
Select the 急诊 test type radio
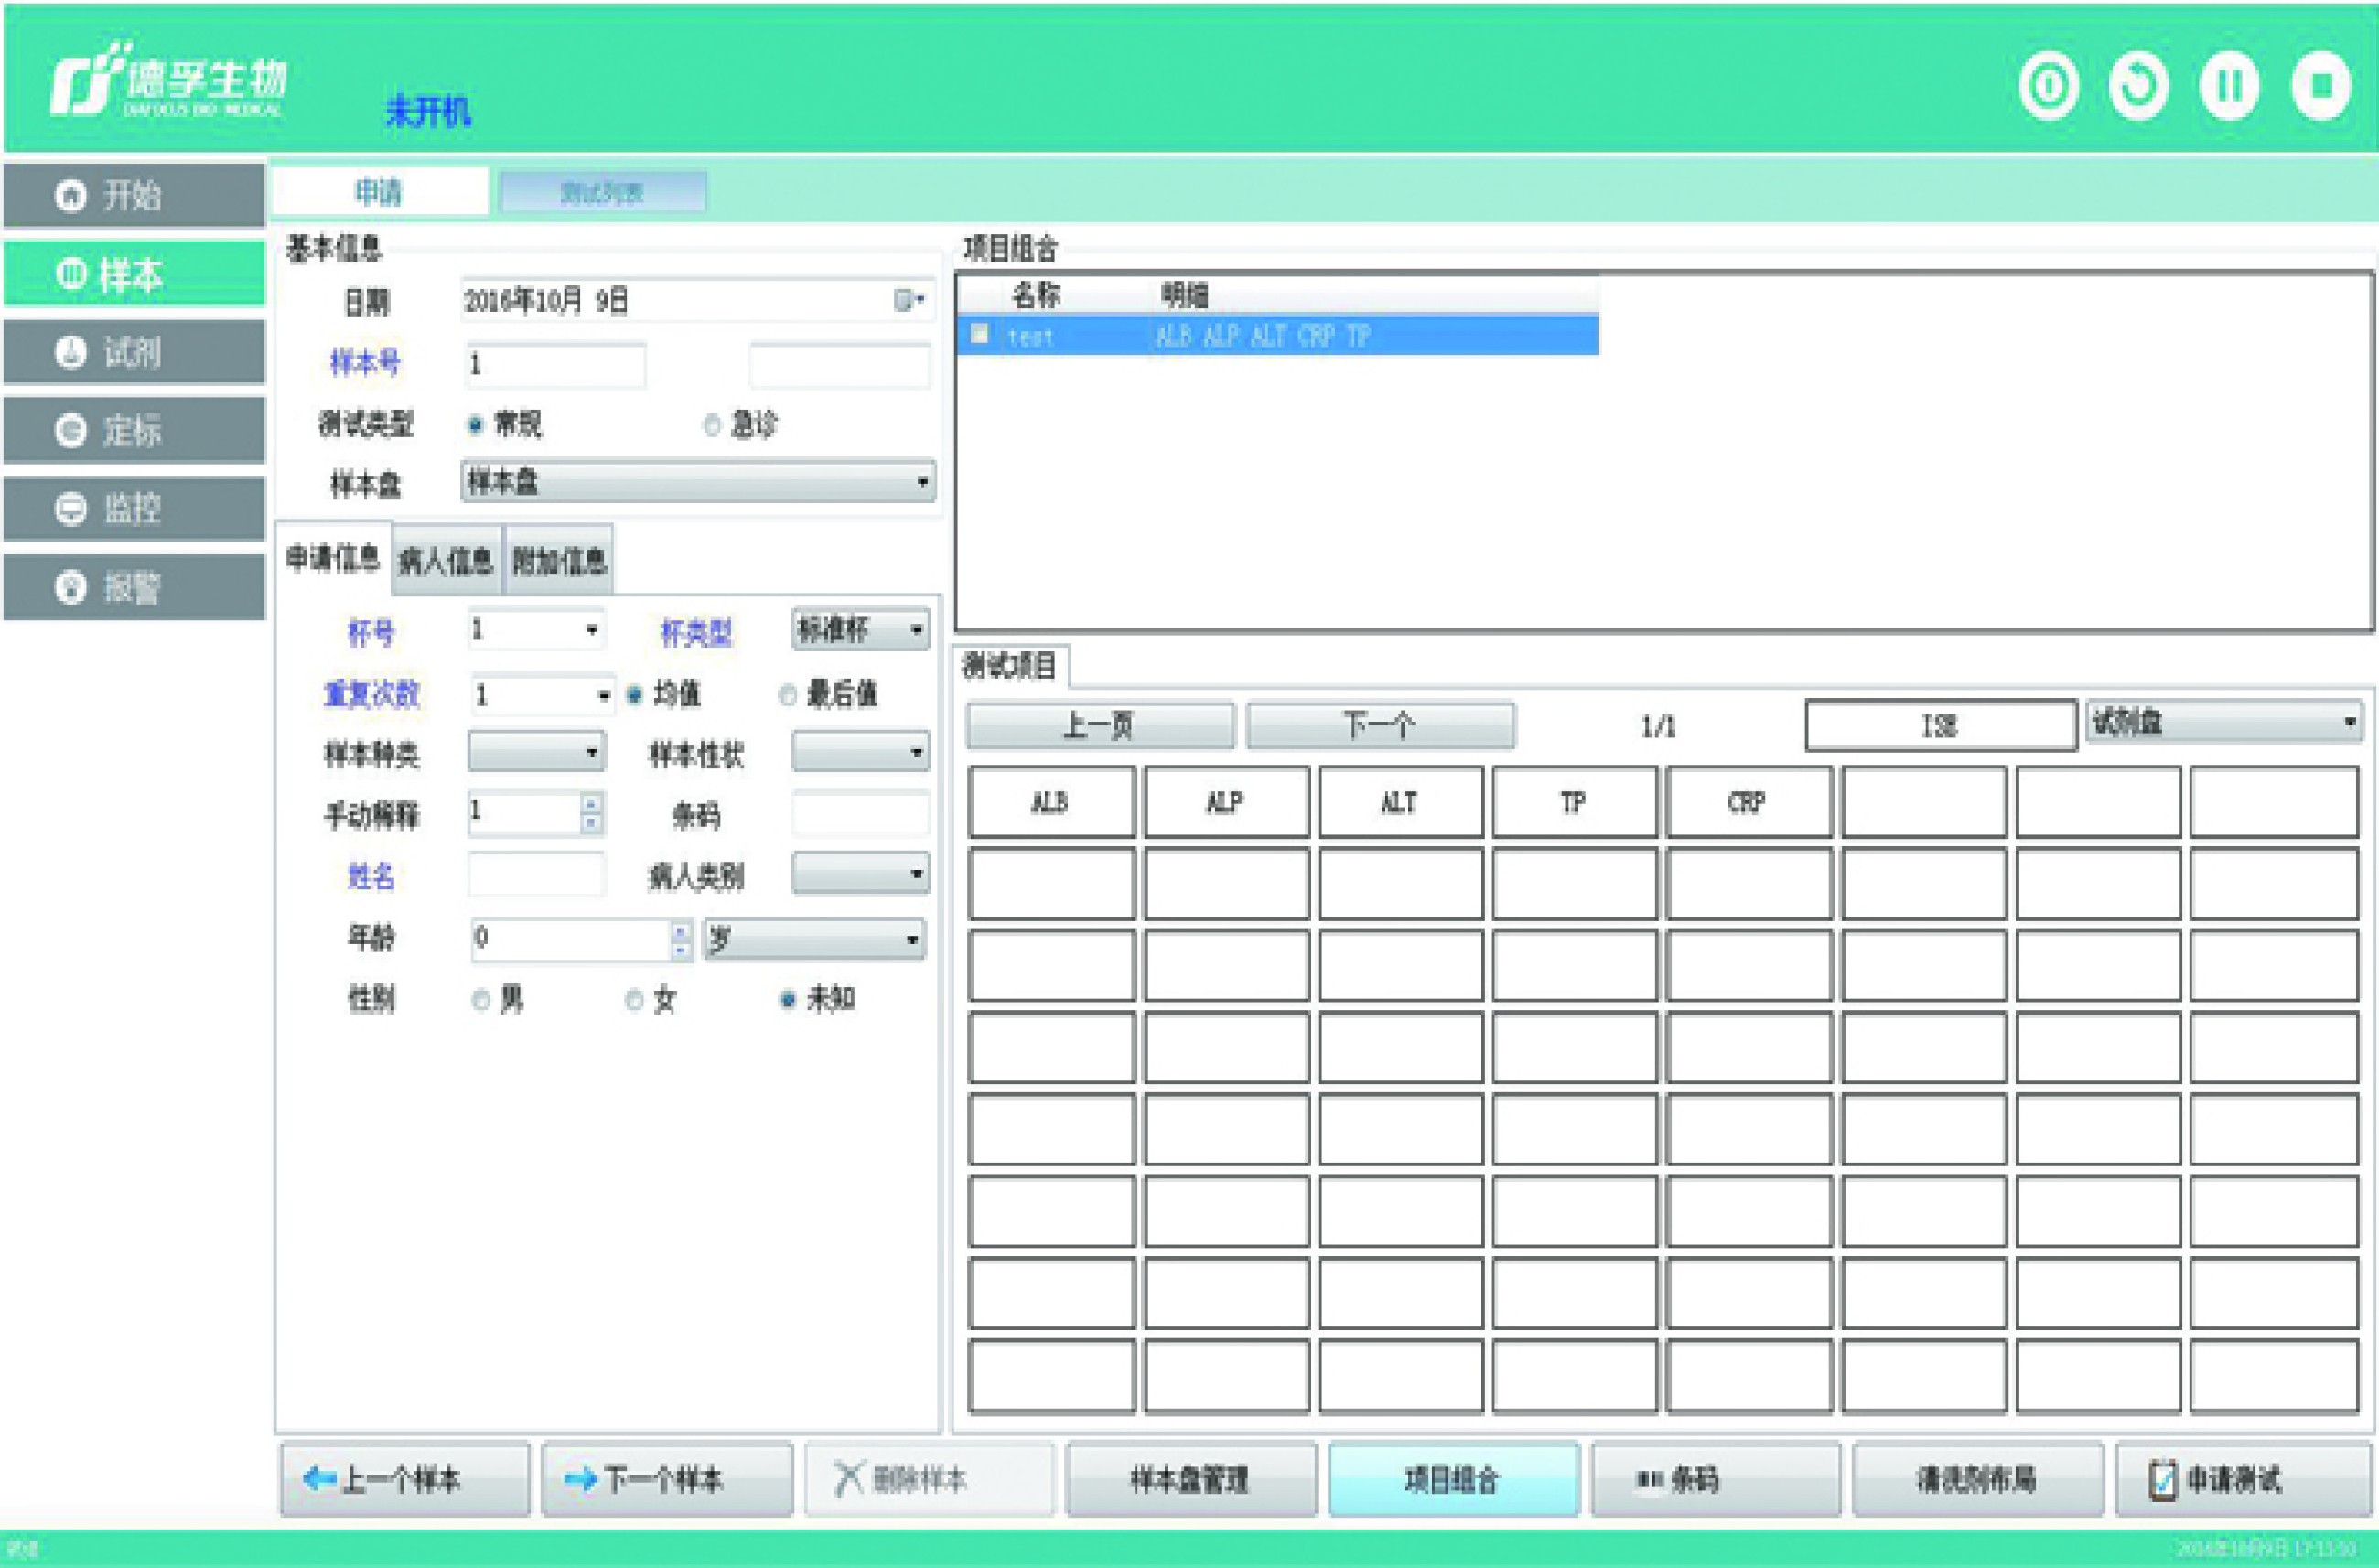pos(712,426)
